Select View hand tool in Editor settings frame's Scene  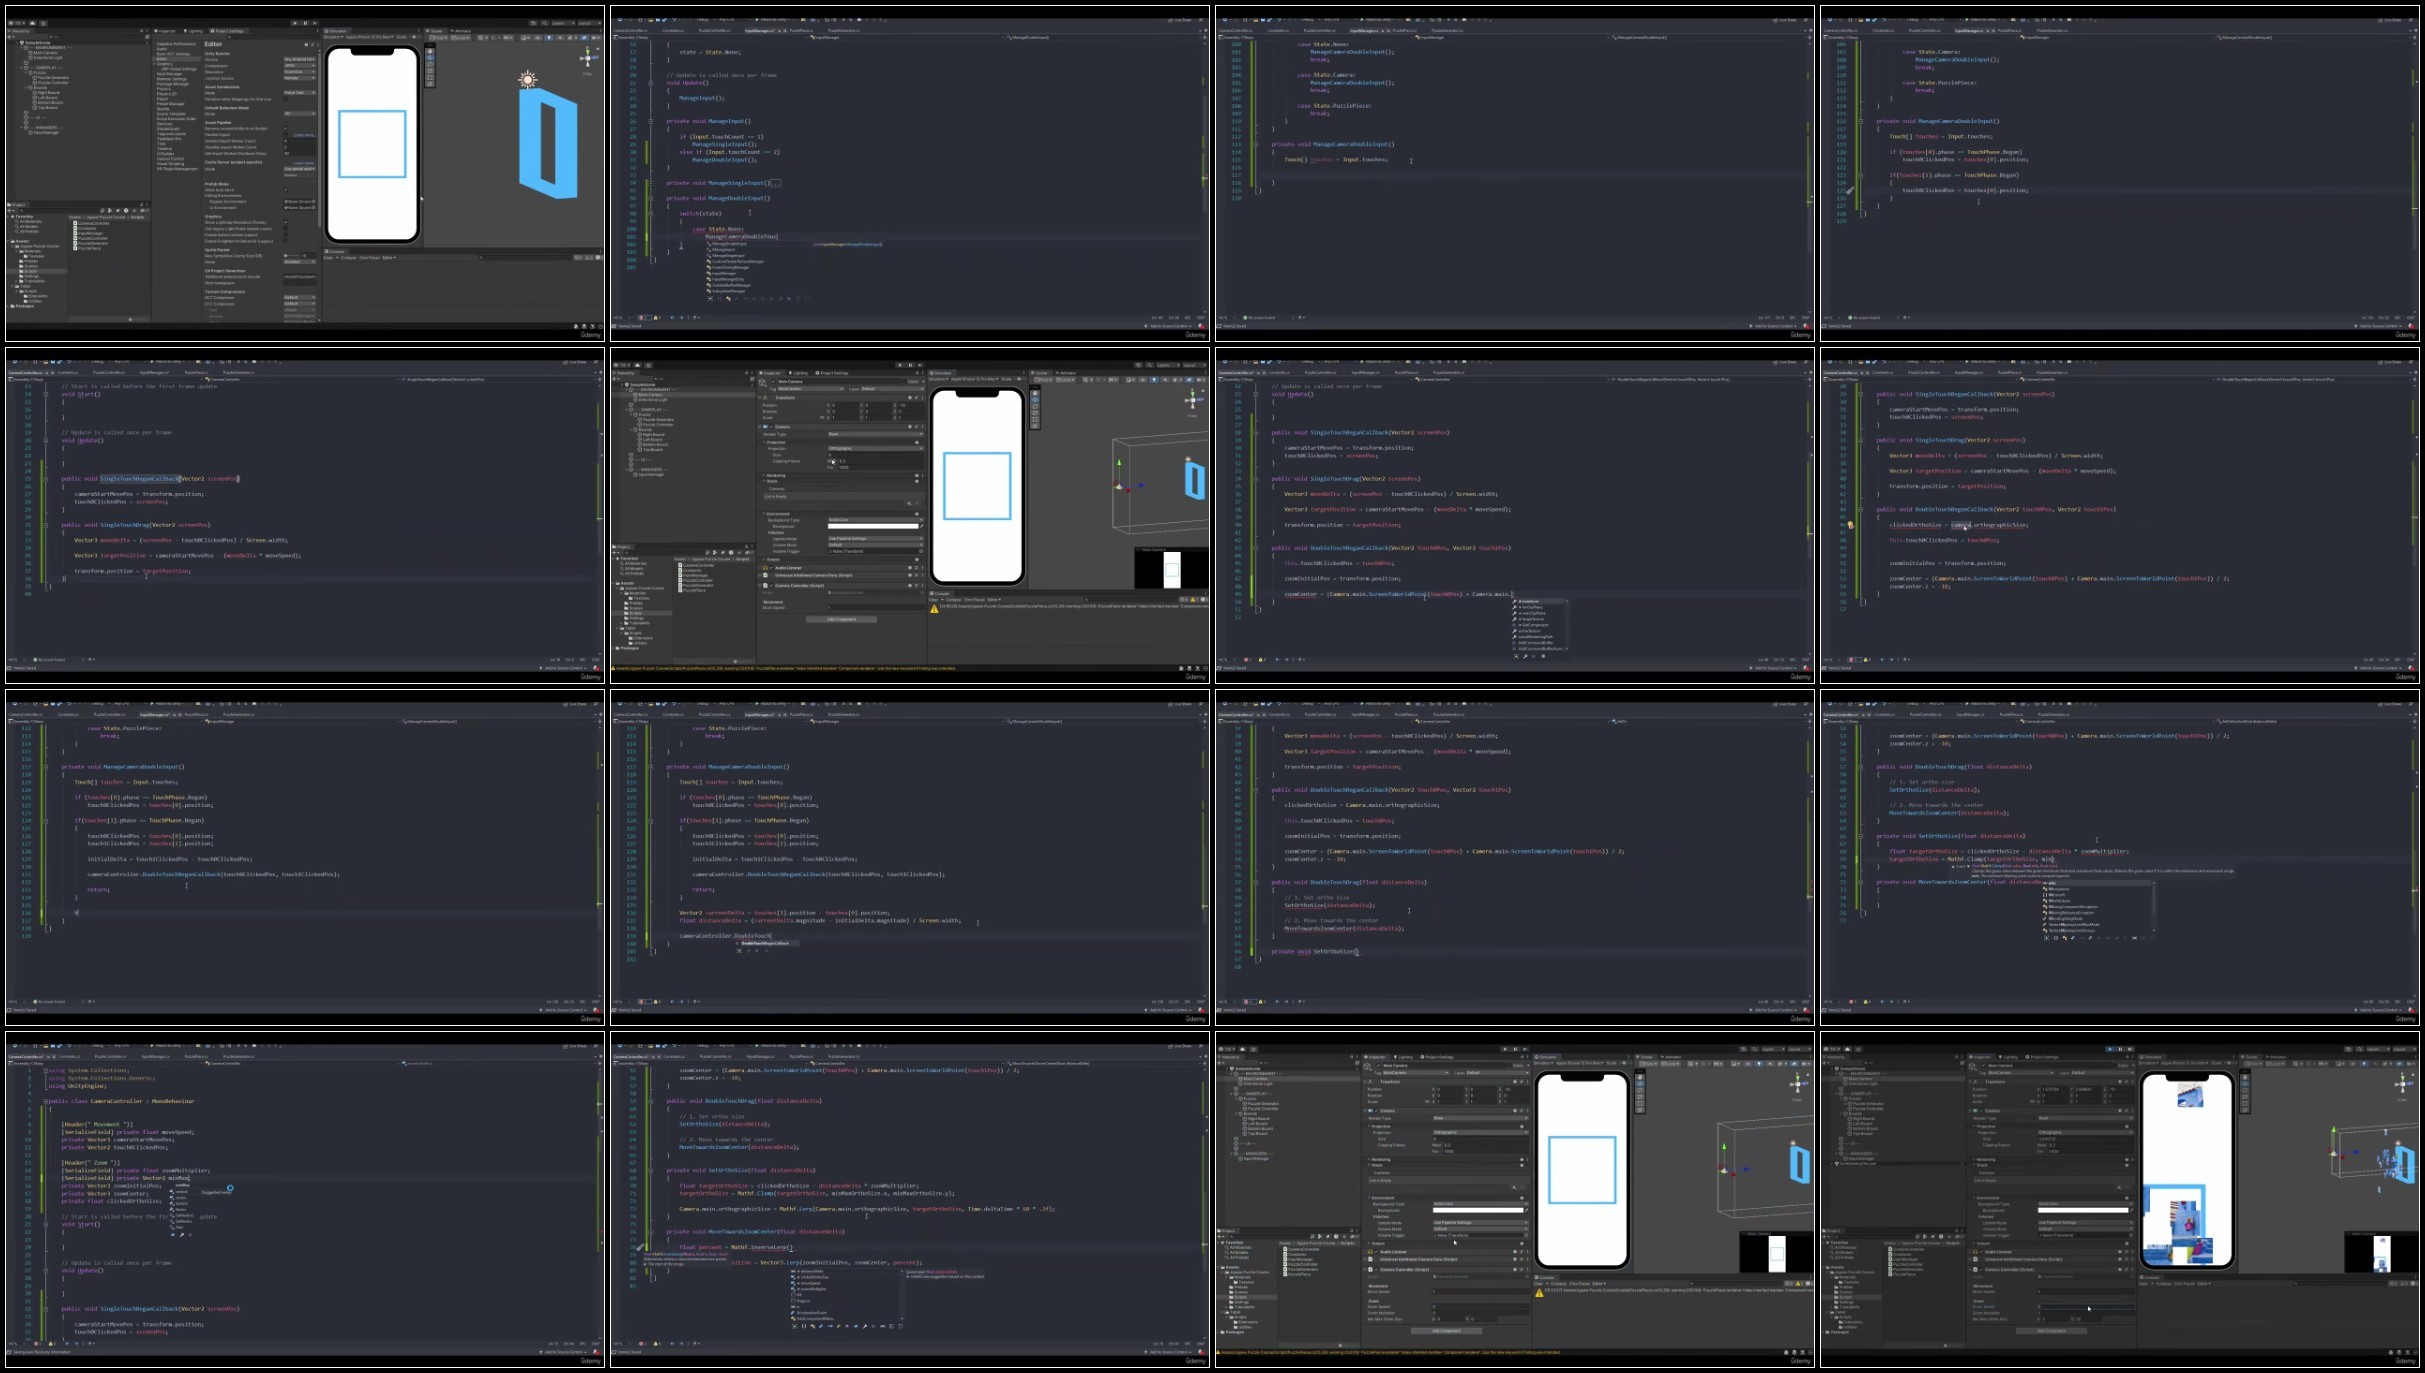coord(430,51)
